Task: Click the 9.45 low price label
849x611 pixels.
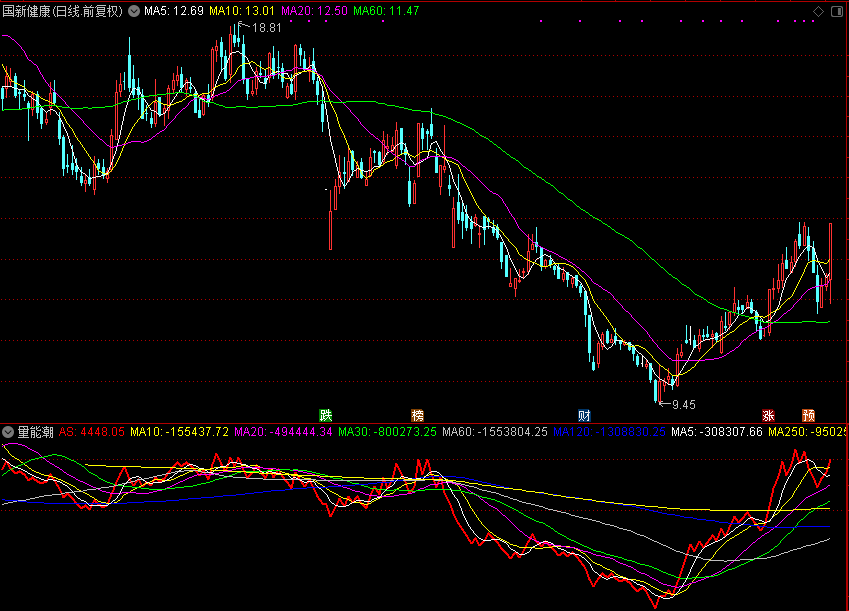Action: [683, 405]
